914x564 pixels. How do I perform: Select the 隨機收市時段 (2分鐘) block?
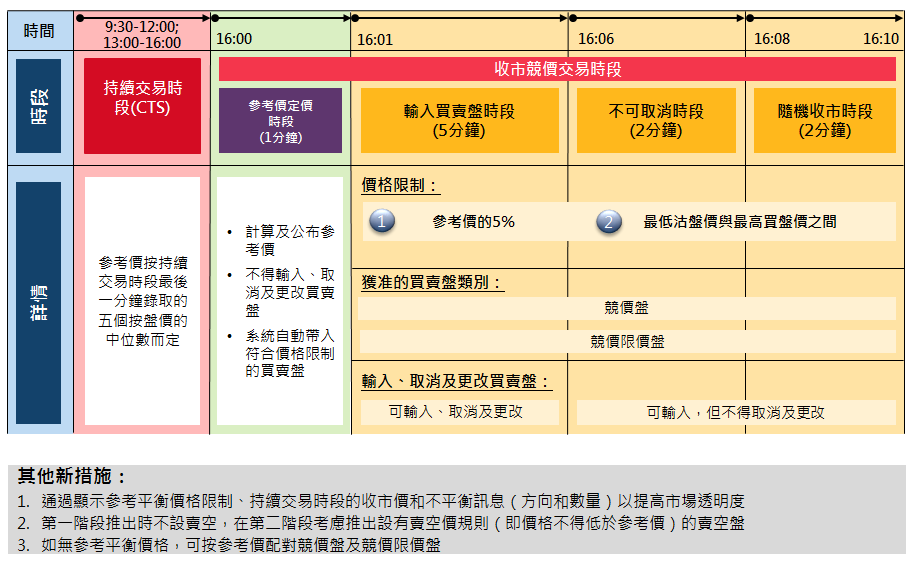pyautogui.click(x=825, y=121)
